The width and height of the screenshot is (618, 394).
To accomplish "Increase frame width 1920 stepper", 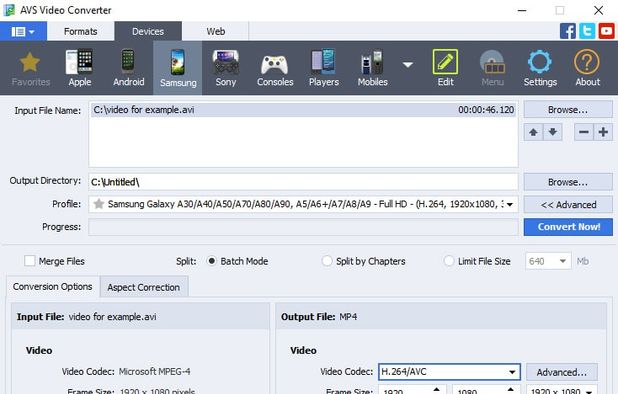I will (436, 389).
